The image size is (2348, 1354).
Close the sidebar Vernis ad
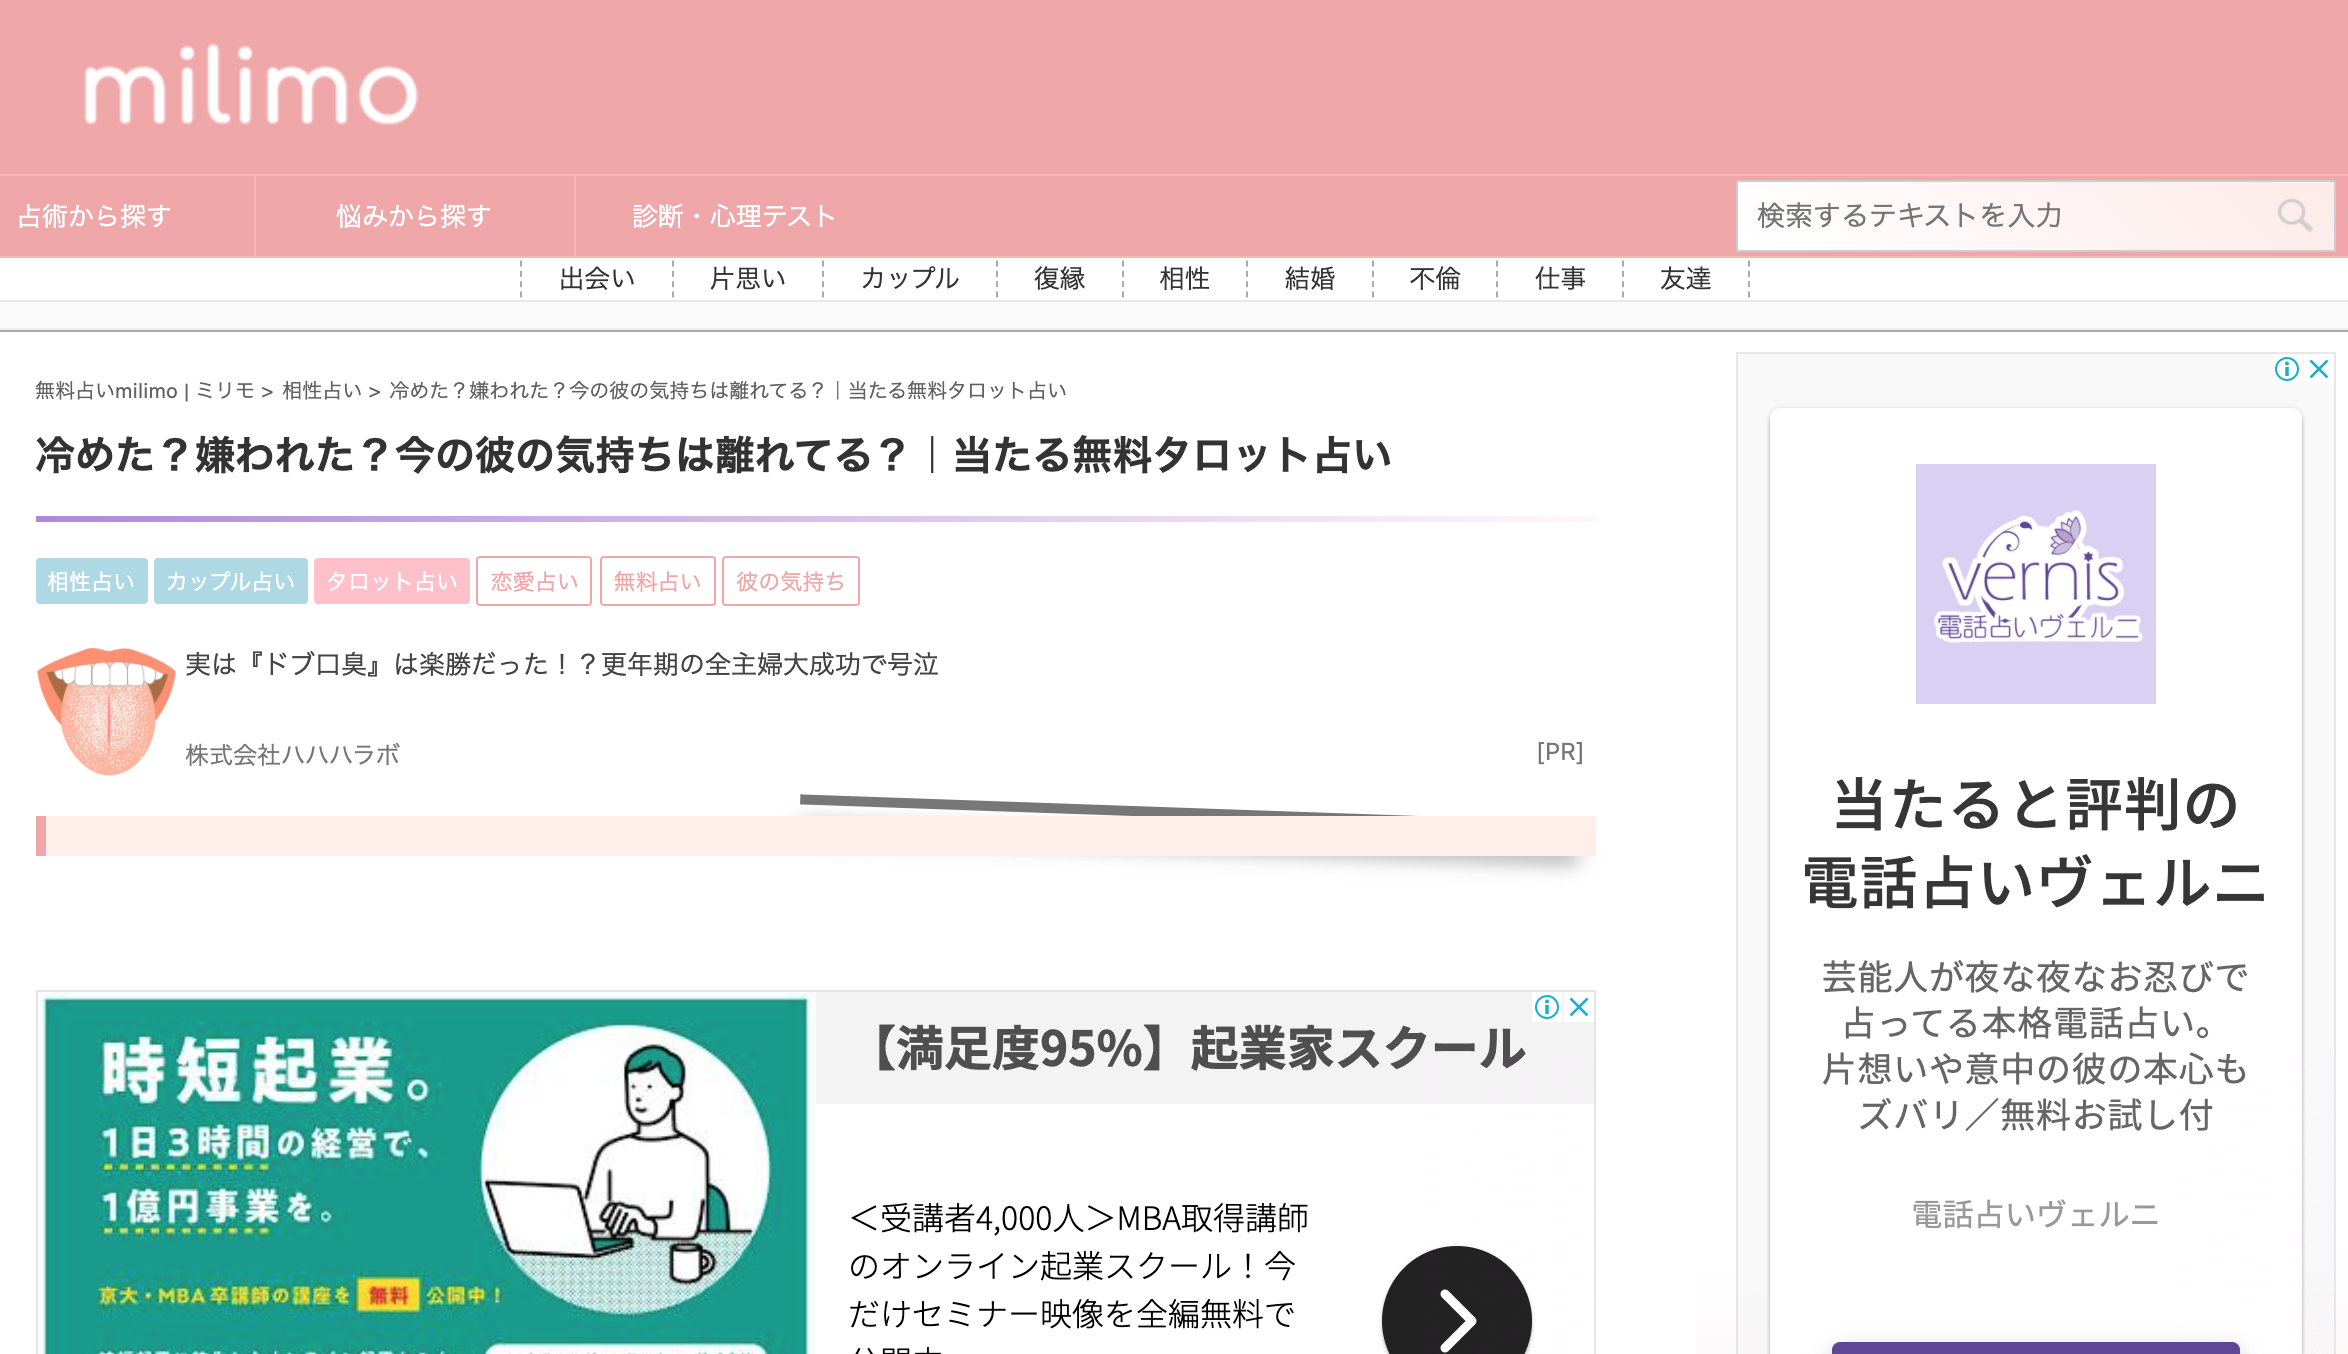(2320, 369)
